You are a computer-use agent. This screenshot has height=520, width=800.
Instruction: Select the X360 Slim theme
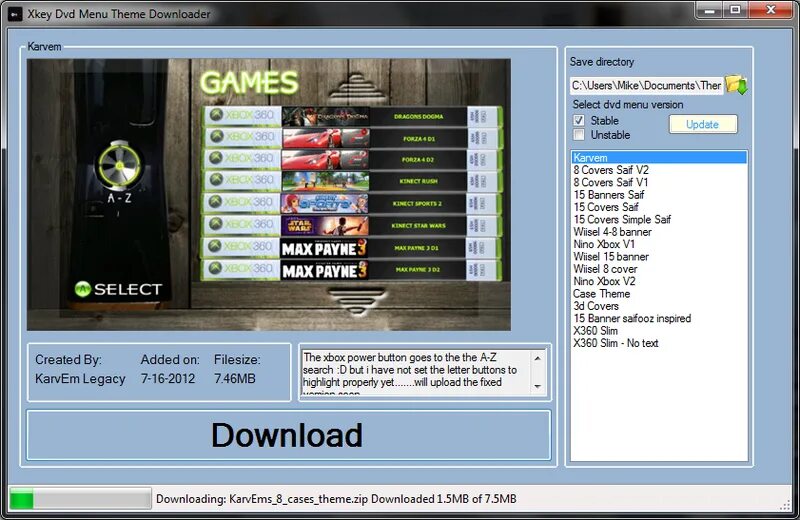pyautogui.click(x=659, y=330)
